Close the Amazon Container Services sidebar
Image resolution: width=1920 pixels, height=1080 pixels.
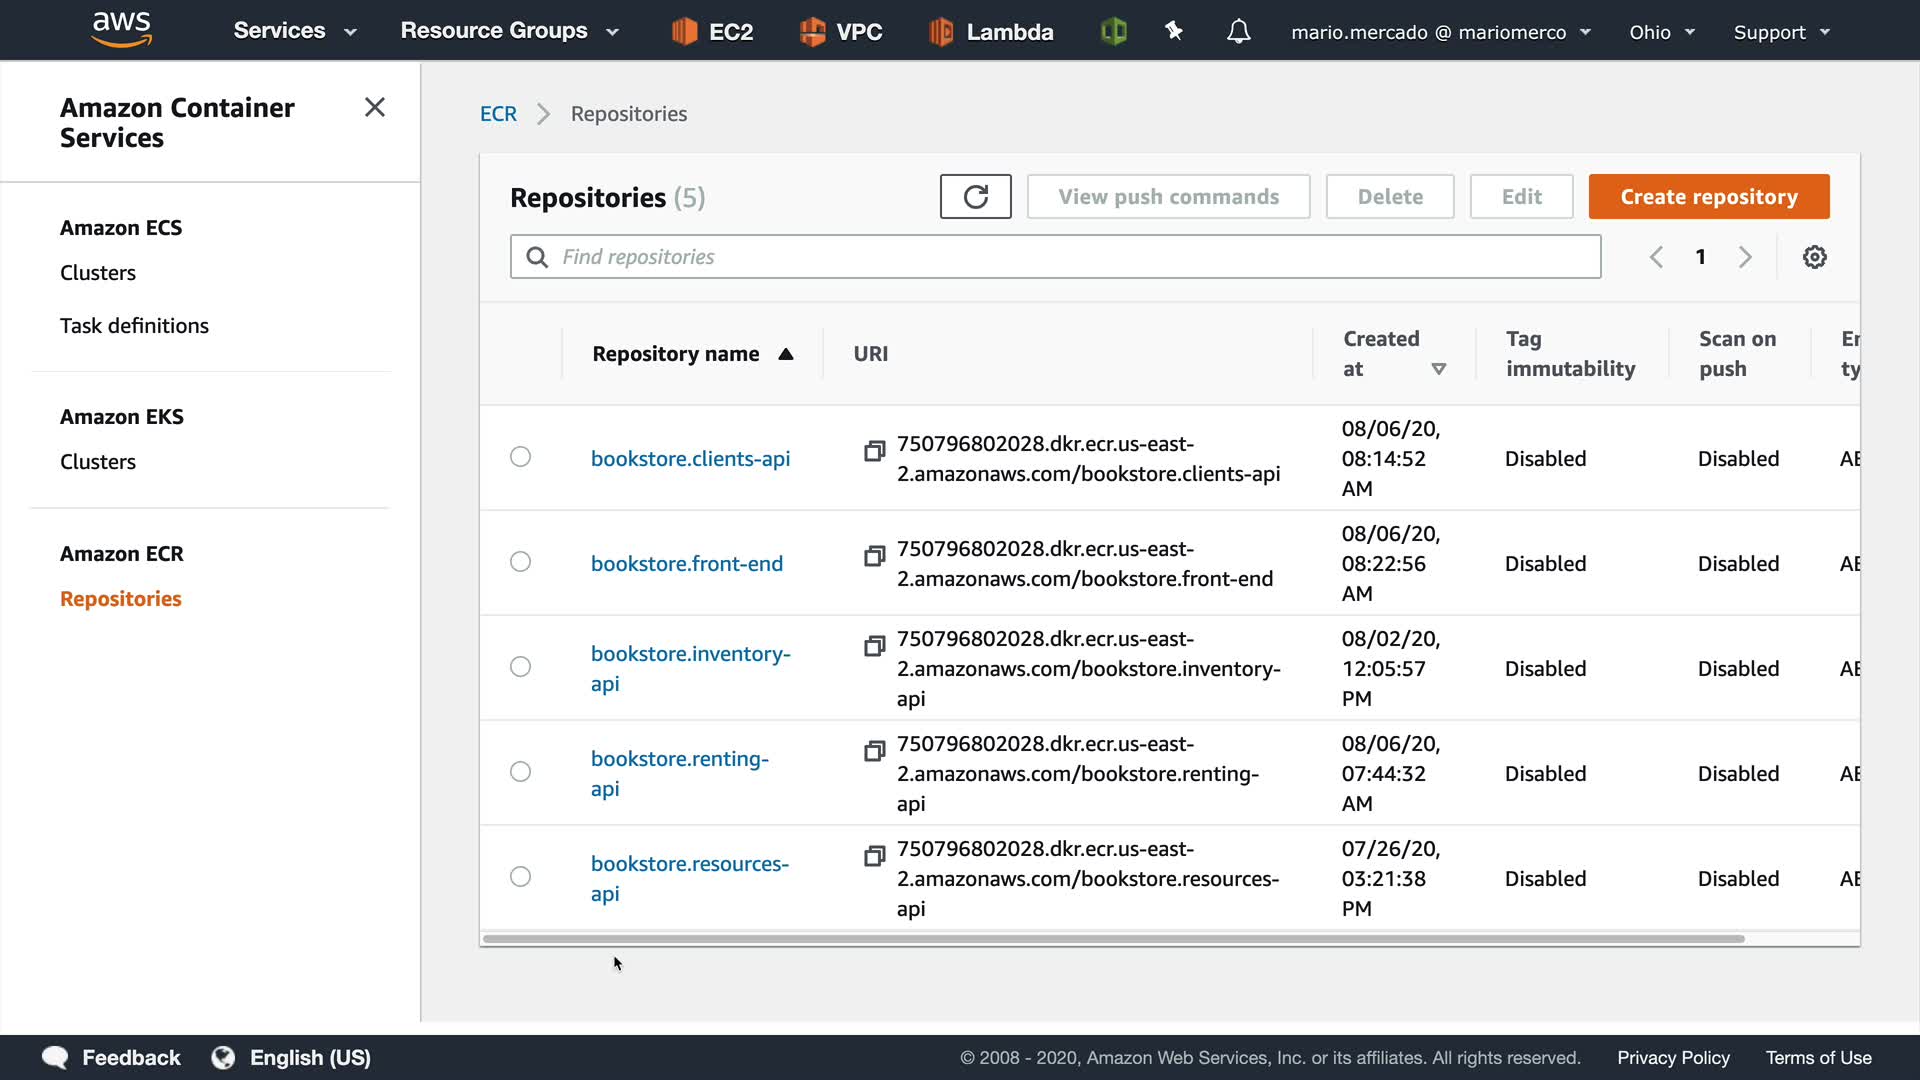coord(375,107)
